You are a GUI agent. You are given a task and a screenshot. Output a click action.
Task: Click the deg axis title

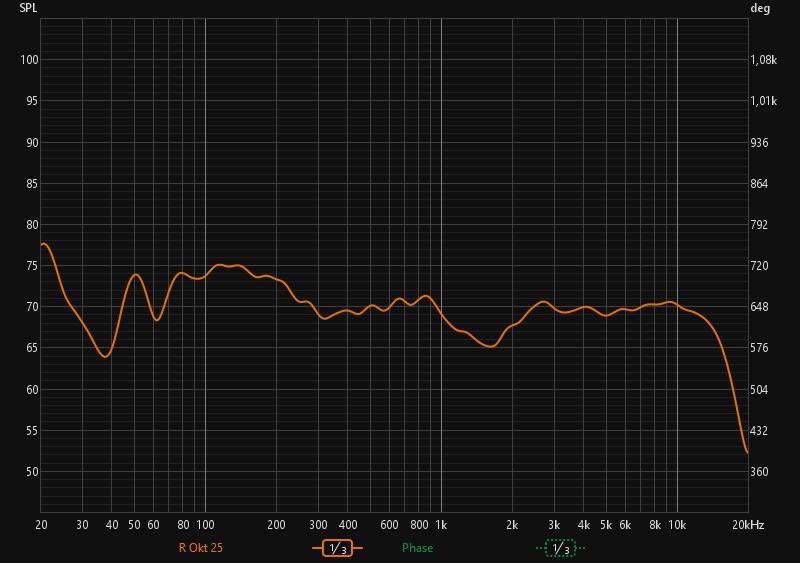click(760, 8)
